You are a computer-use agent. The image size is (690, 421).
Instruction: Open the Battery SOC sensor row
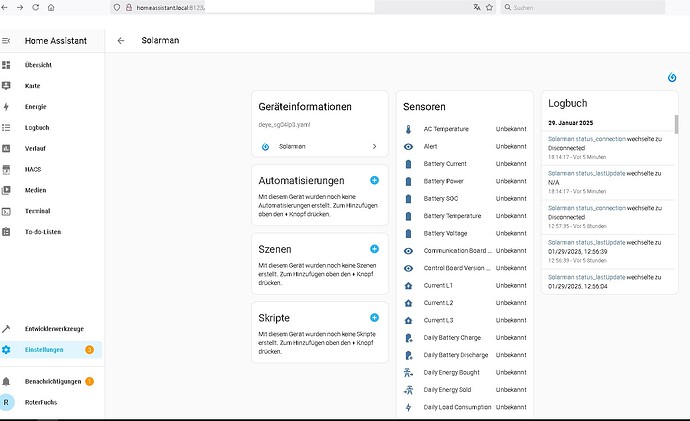pos(465,199)
